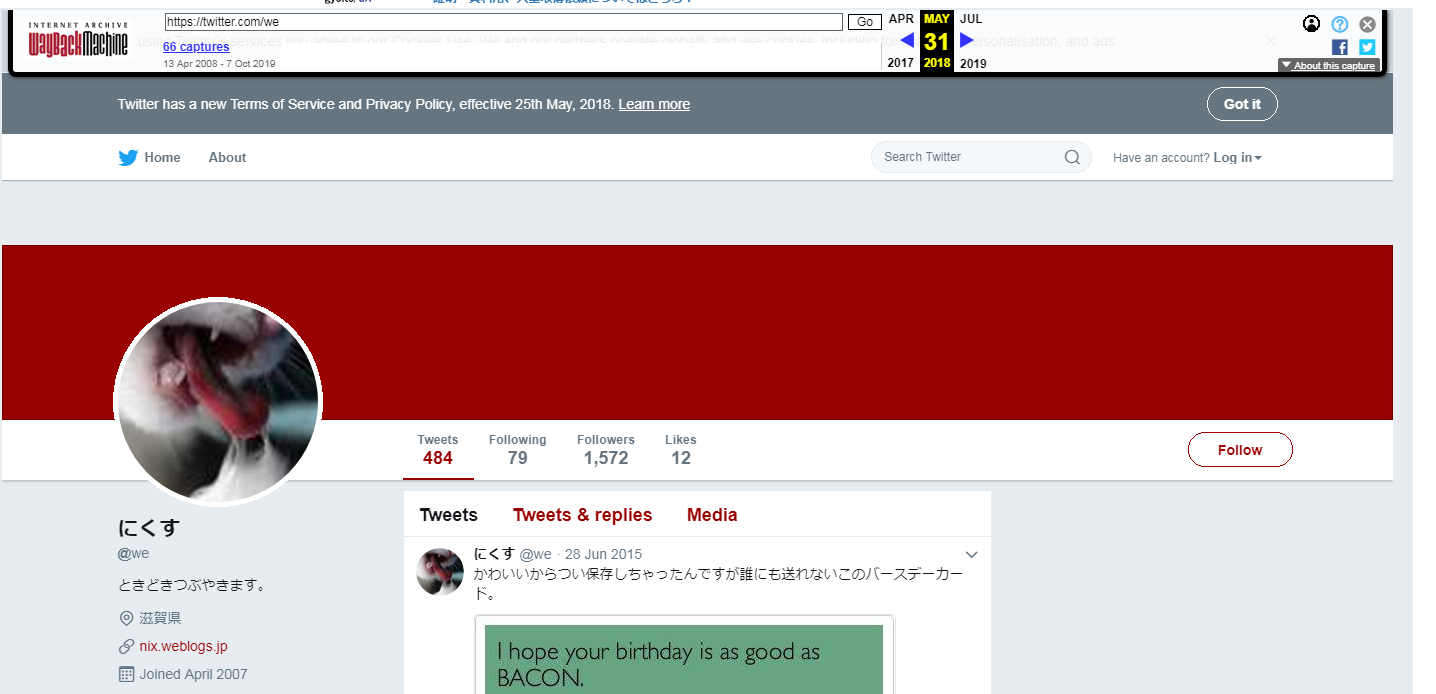1436x694 pixels.
Task: Expand the Log in dropdown
Action: (x=1237, y=158)
